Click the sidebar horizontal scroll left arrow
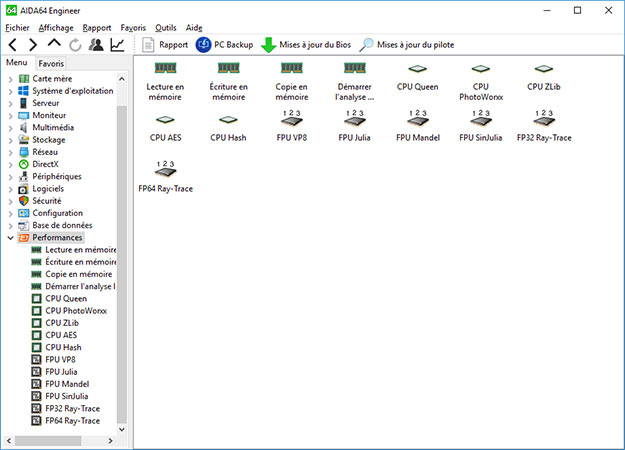625x450 pixels. (9, 440)
